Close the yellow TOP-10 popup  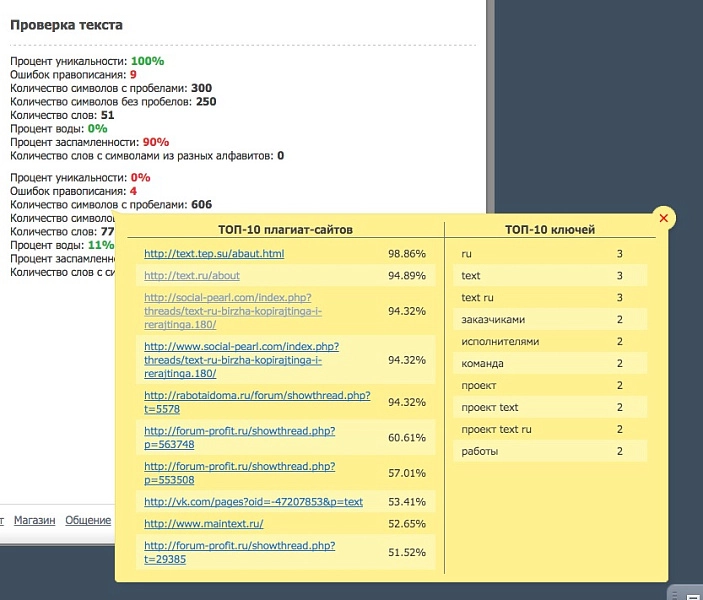click(664, 218)
